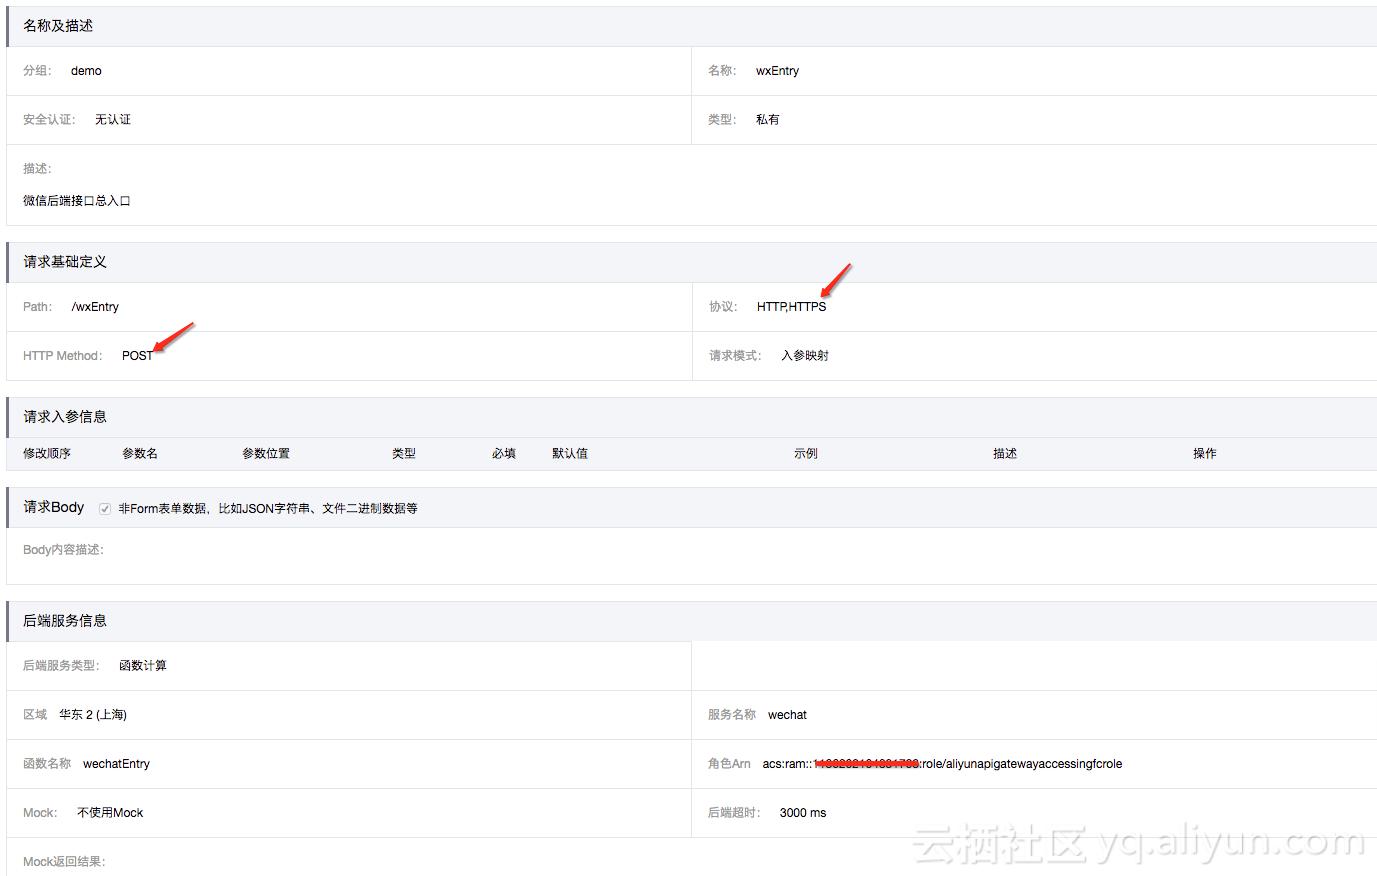This screenshot has width=1377, height=876.
Task: Click the 必填 column header
Action: click(504, 454)
